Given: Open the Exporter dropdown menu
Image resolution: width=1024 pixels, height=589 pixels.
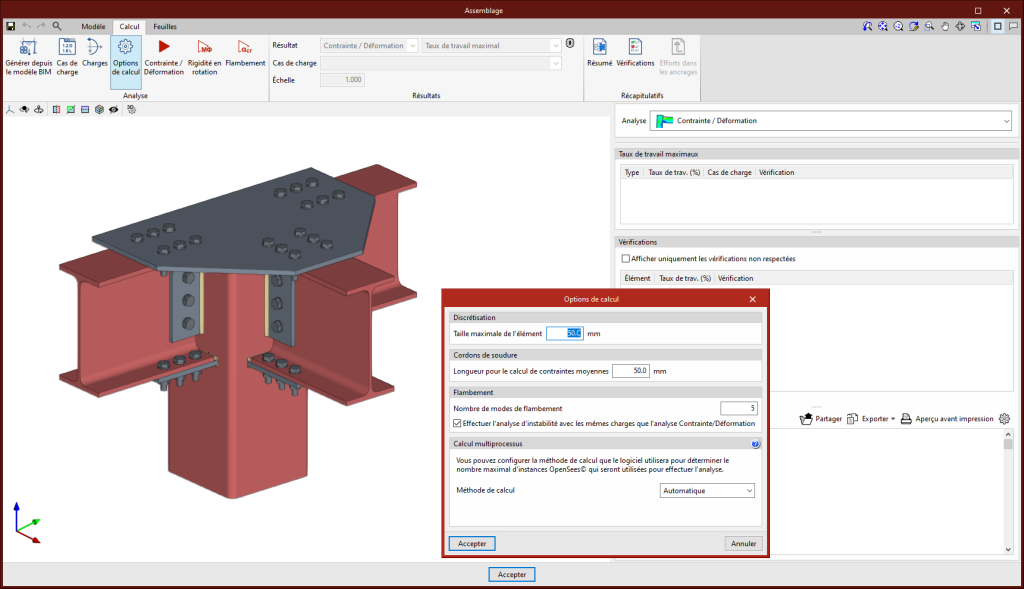Looking at the screenshot, I should [x=871, y=419].
